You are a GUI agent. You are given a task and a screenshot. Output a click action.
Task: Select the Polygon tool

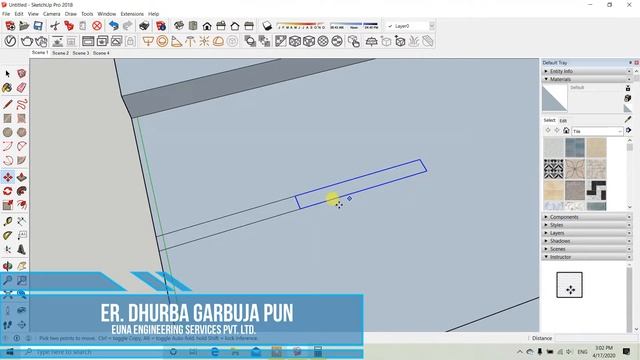tap(22, 132)
